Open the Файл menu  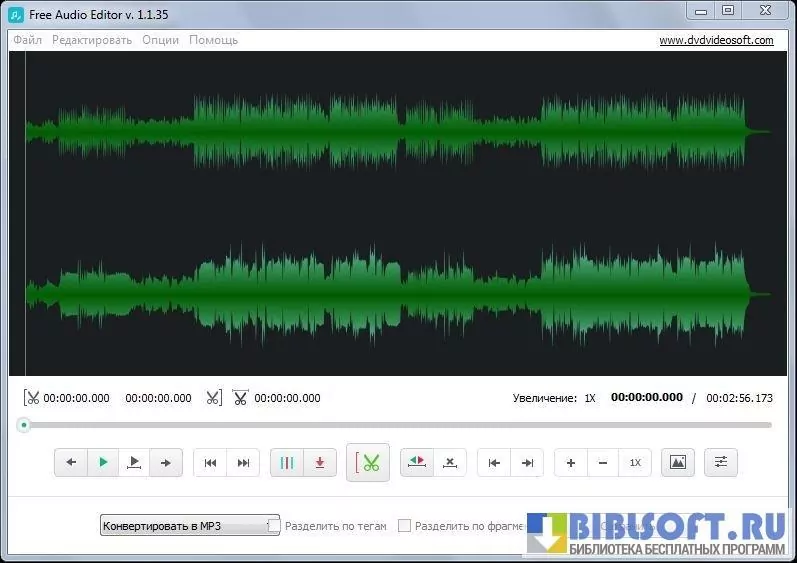(x=28, y=40)
